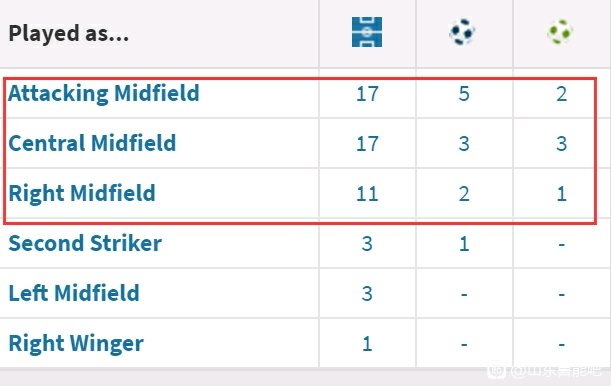Image resolution: width=611 pixels, height=386 pixels.
Task: Click the dark blue soccer ball goals icon
Action: (x=462, y=32)
